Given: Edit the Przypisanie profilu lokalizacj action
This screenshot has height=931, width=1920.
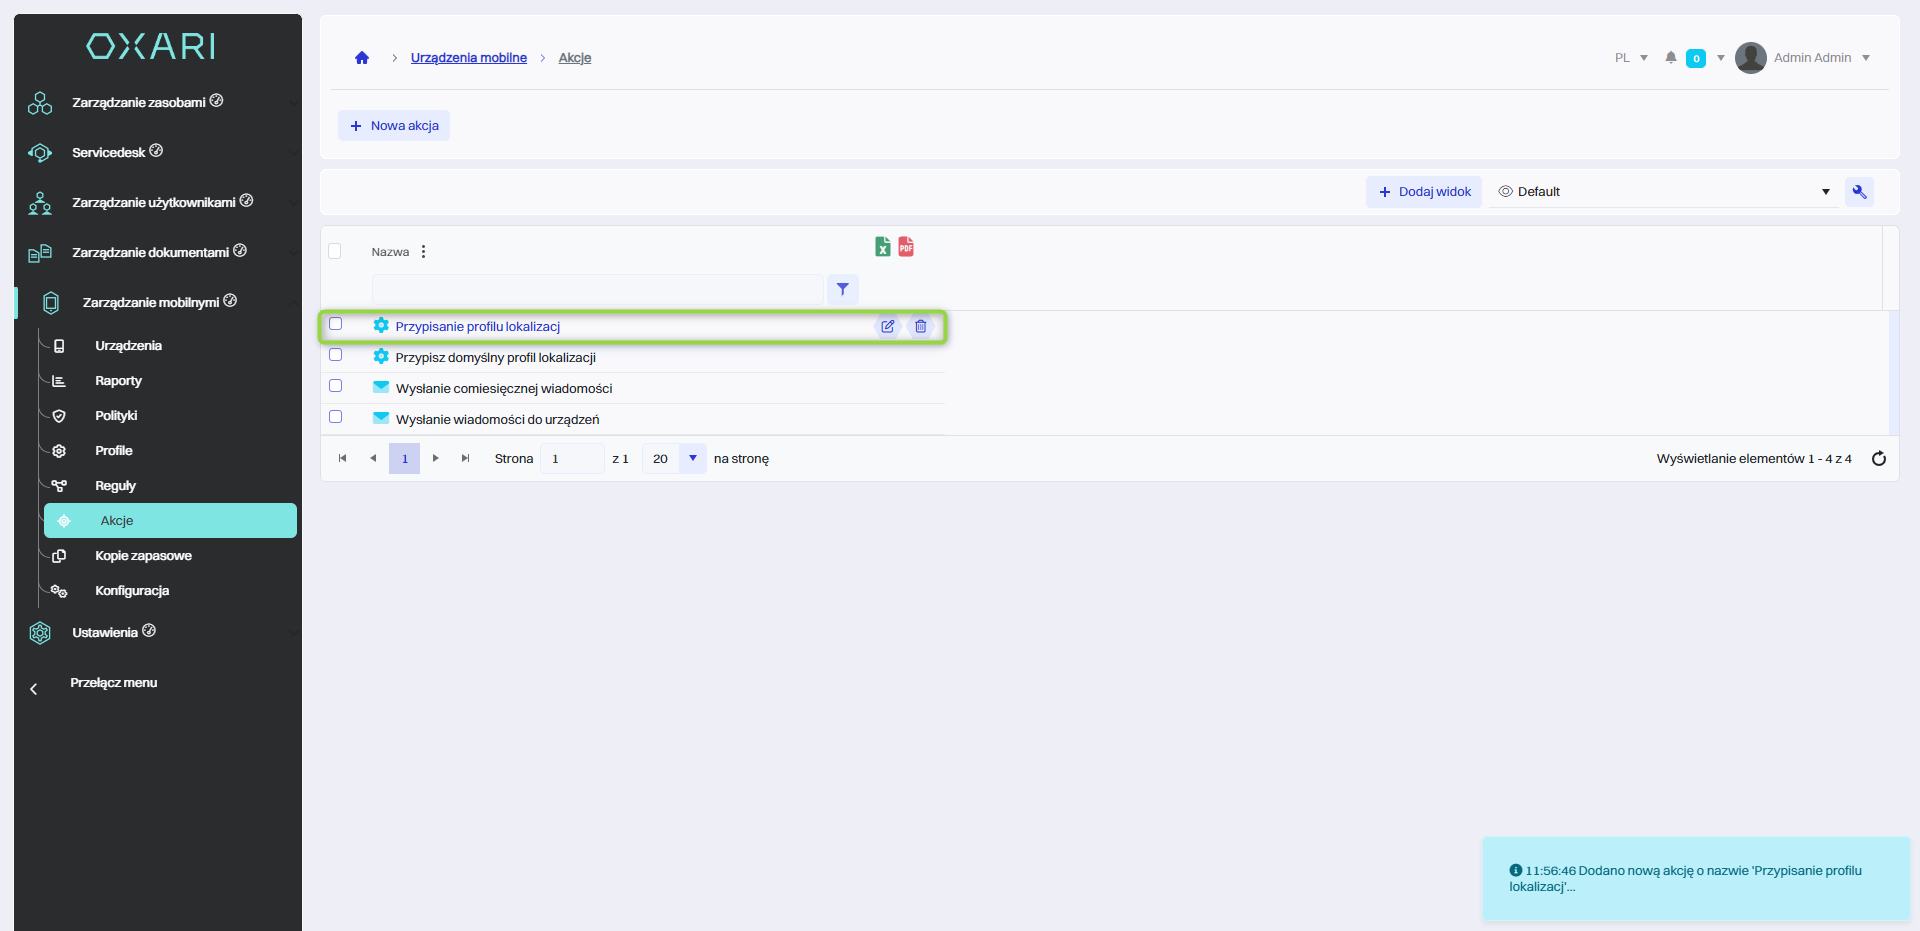Looking at the screenshot, I should click(x=887, y=326).
